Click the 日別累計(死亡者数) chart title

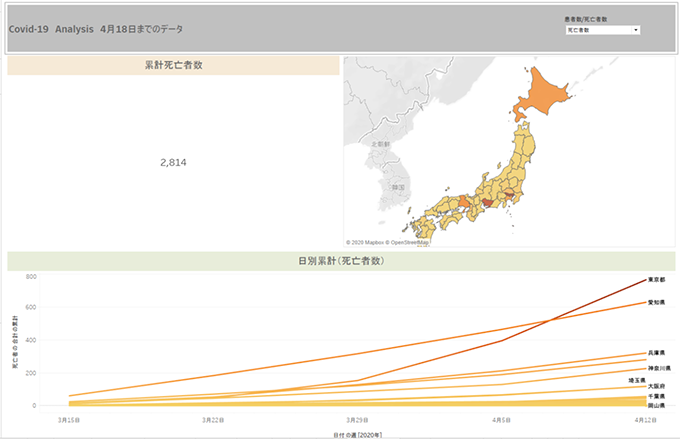tap(340, 261)
